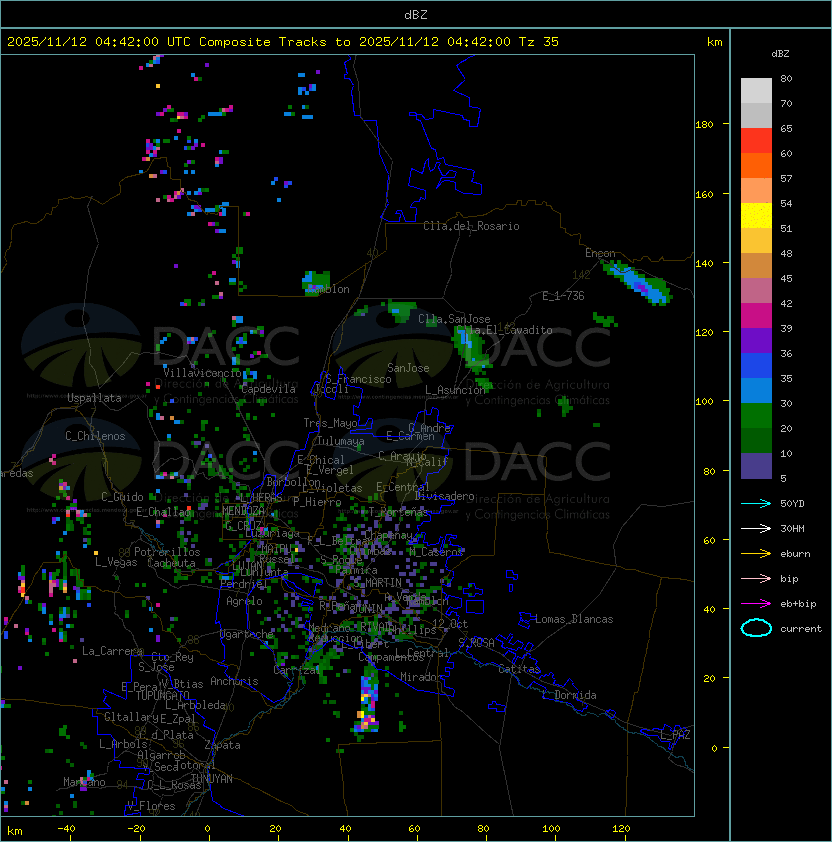Pick the red 60 dBZ legend swatch
Image resolution: width=832 pixels, height=842 pixels.
point(756,141)
